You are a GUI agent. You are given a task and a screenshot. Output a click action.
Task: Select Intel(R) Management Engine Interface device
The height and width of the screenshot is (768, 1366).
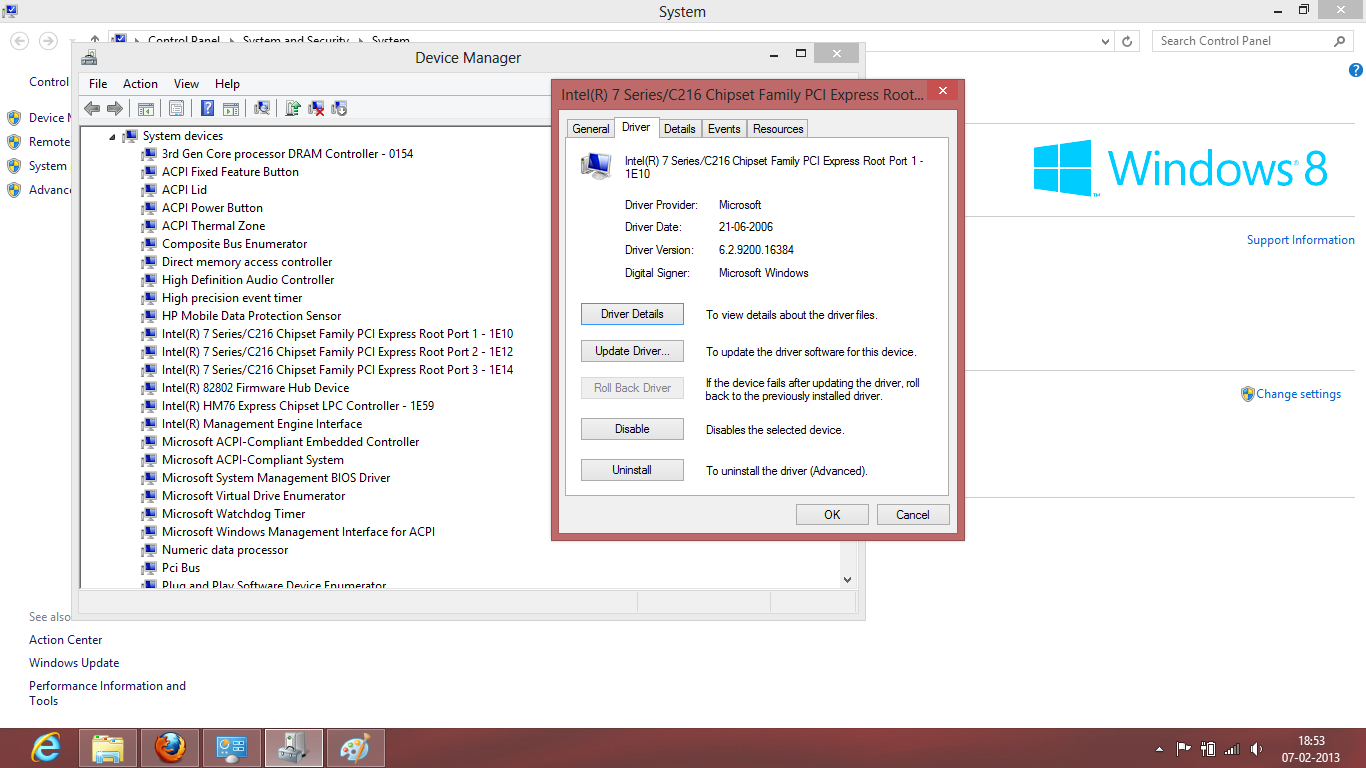[x=262, y=424]
